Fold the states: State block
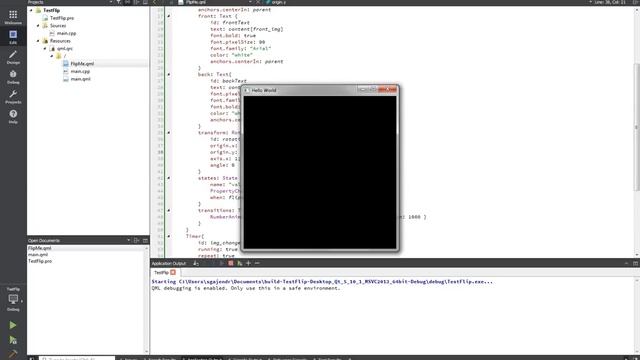Screen dimensions: 640x360 [169, 178]
